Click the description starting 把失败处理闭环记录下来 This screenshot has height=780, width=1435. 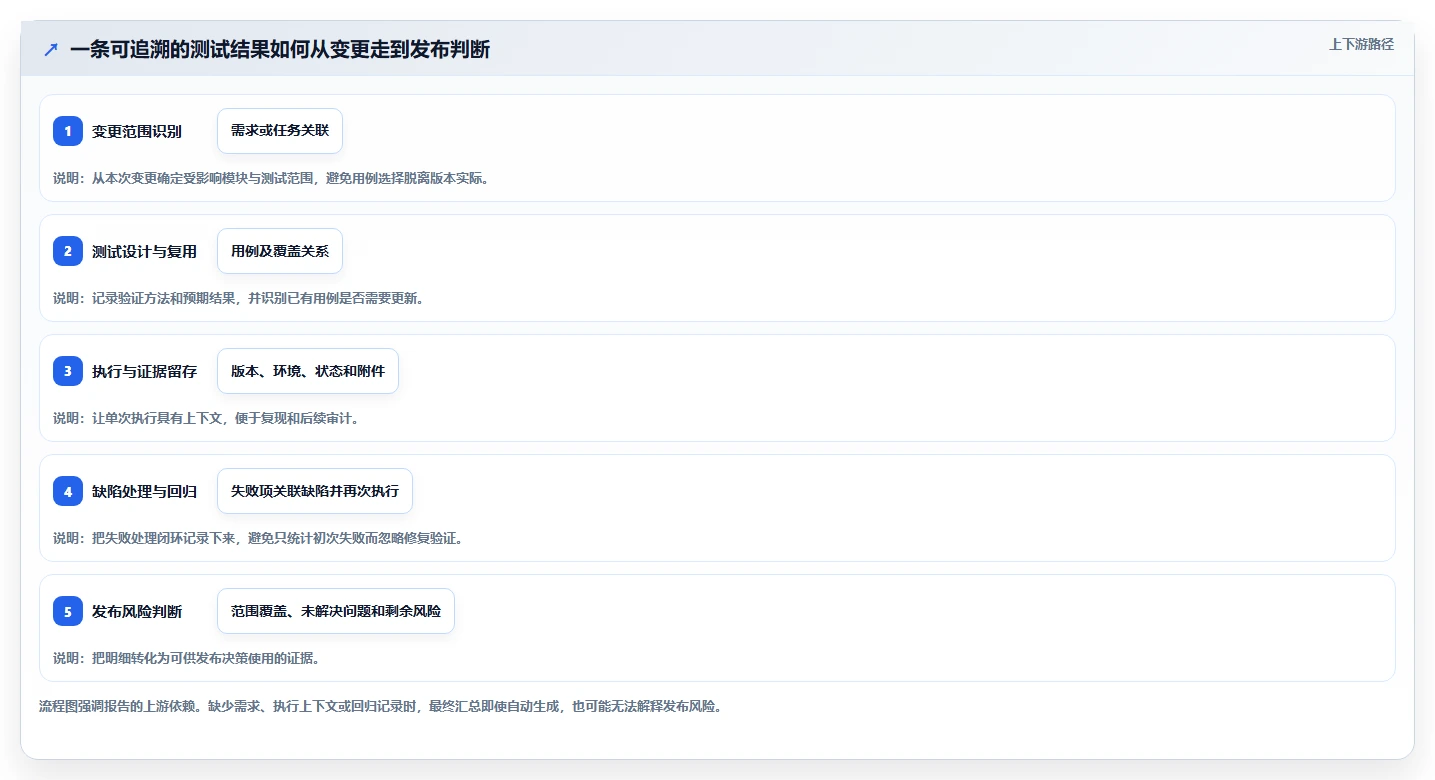[x=258, y=538]
